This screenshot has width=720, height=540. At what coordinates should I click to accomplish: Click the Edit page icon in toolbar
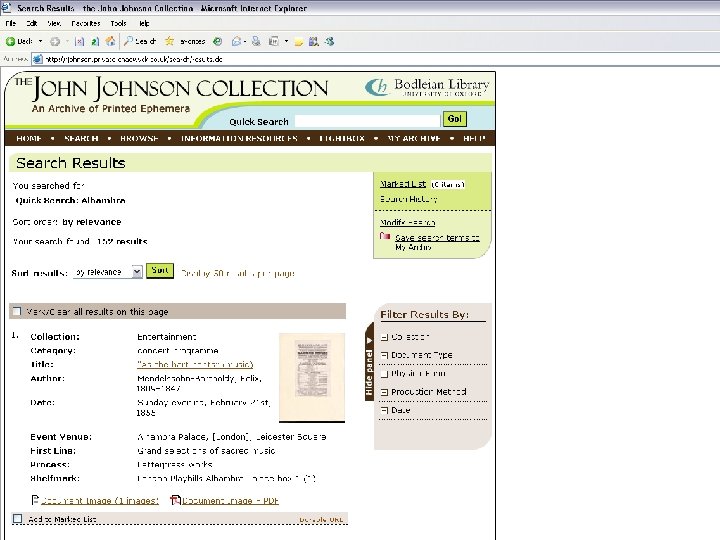click(274, 41)
